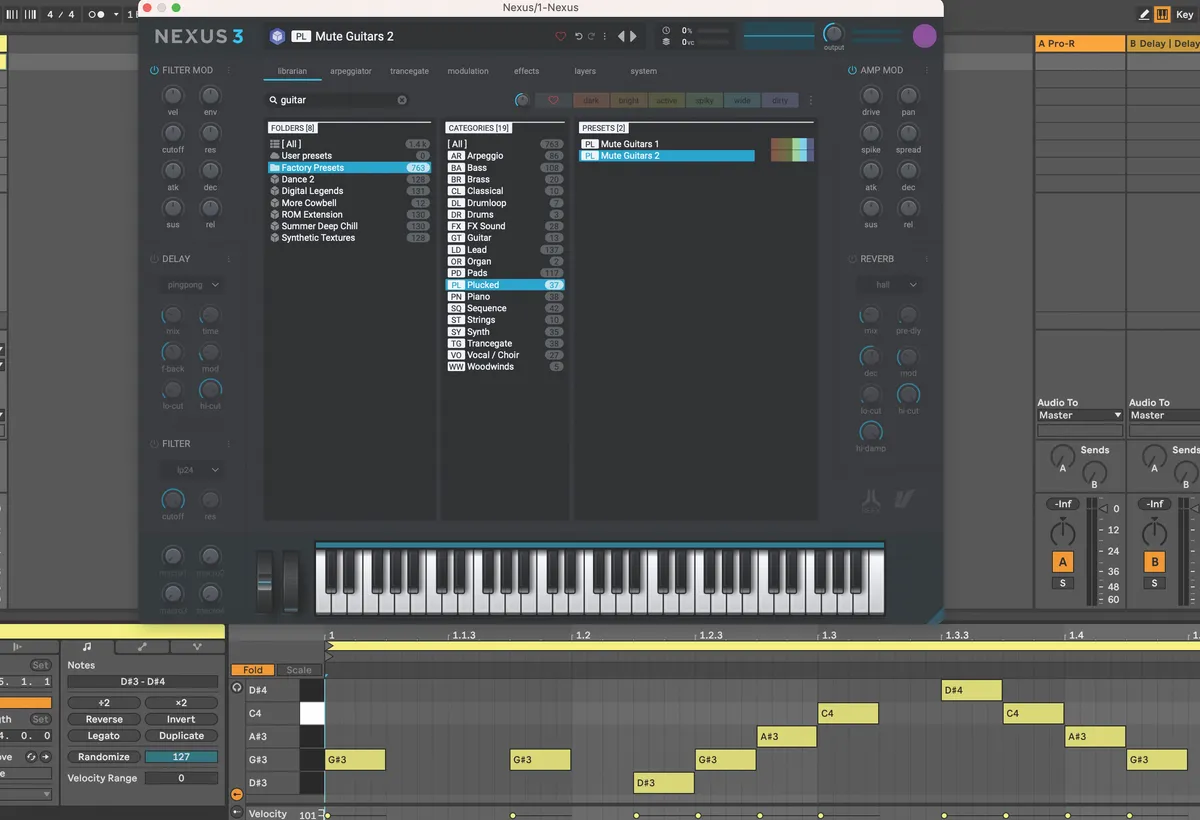This screenshot has height=820, width=1200.
Task: Select the GT Guitar category
Action: coord(505,238)
